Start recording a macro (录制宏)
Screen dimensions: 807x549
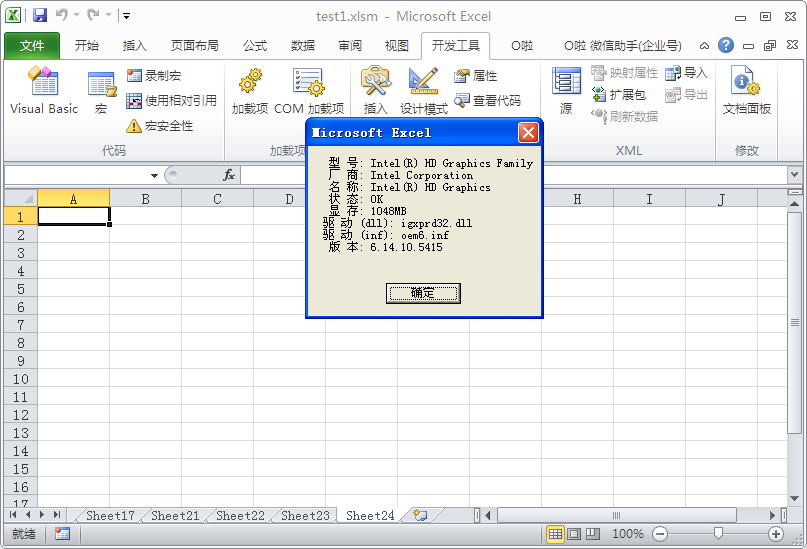pyautogui.click(x=154, y=76)
